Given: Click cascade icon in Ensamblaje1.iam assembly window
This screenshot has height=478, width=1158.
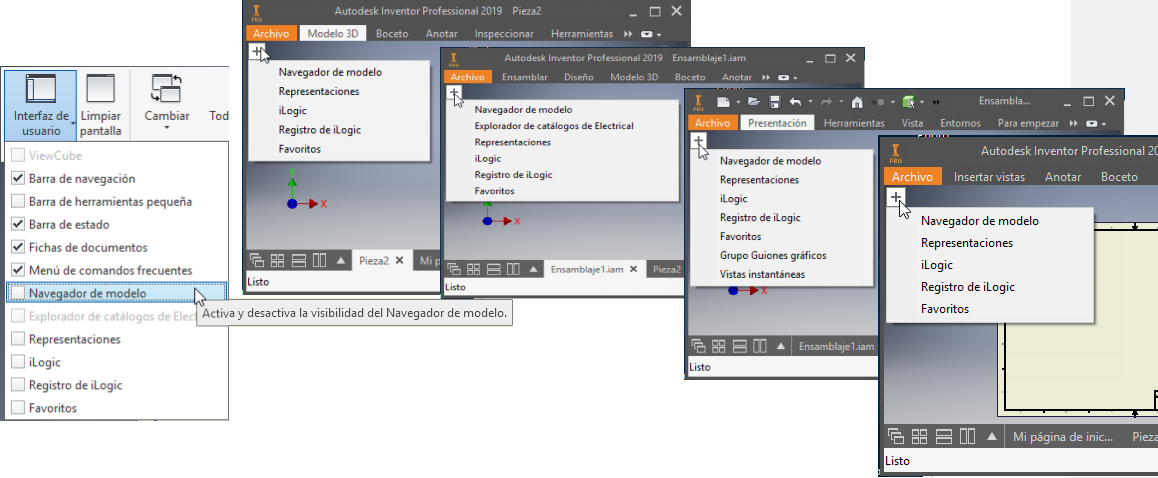Looking at the screenshot, I should point(455,269).
